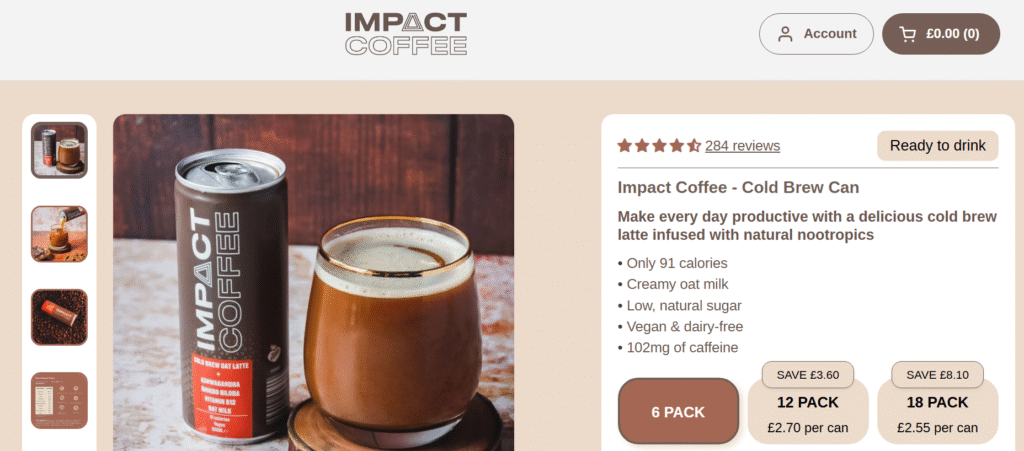This screenshot has width=1024, height=451.
Task: Choose the 18 PACK option
Action: 937,414
